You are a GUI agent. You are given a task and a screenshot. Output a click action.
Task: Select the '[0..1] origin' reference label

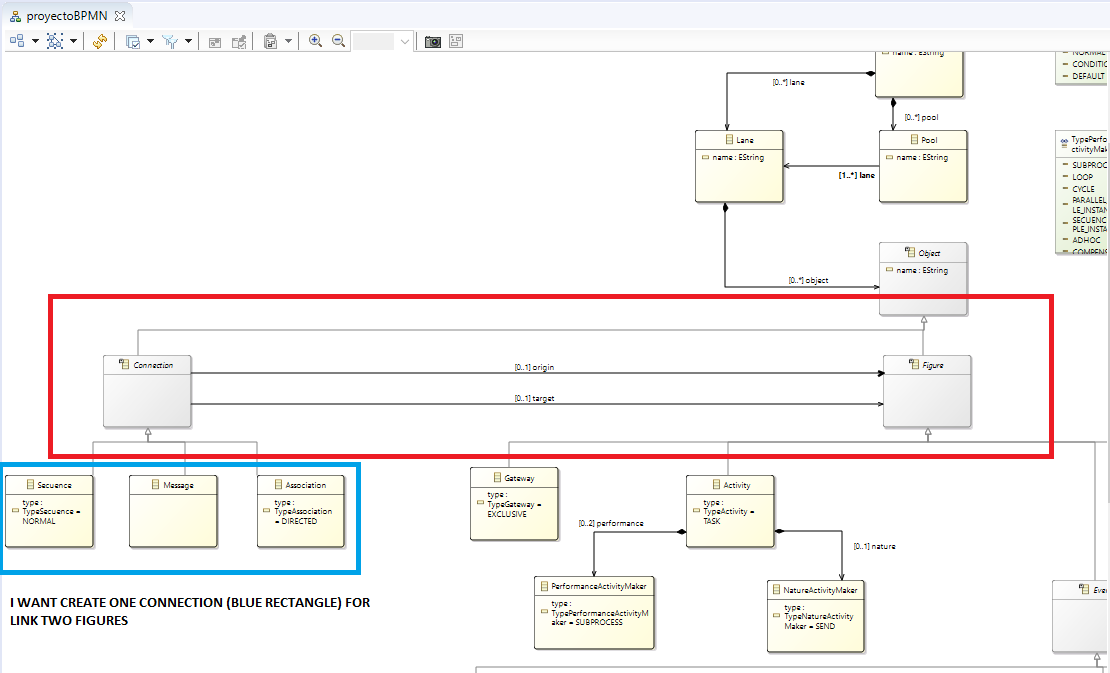(534, 367)
